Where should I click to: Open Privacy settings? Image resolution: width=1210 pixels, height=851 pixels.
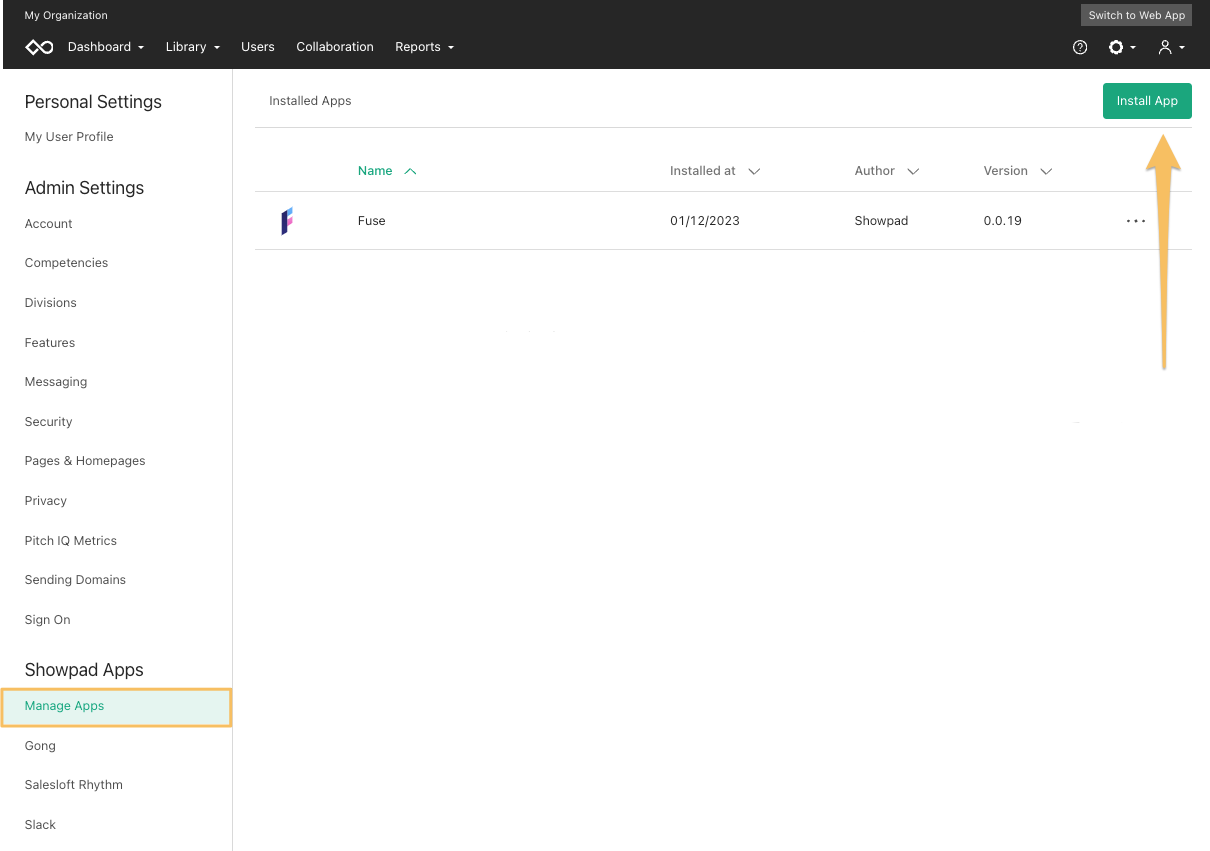pos(46,501)
